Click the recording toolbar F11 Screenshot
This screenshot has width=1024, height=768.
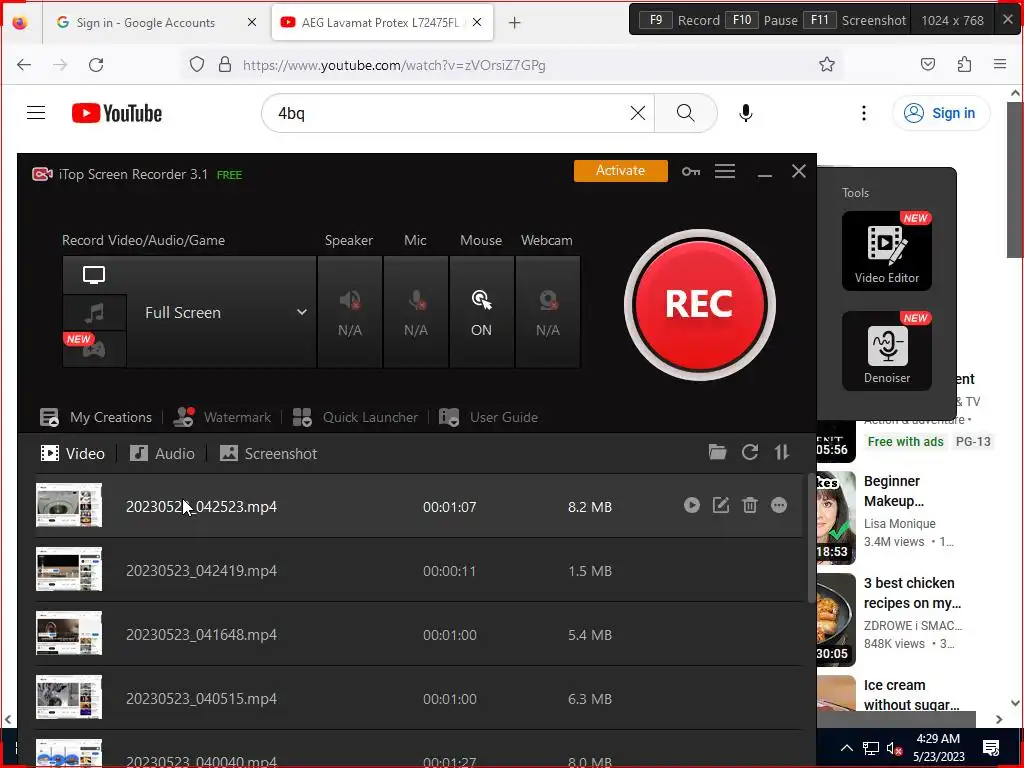pos(856,20)
